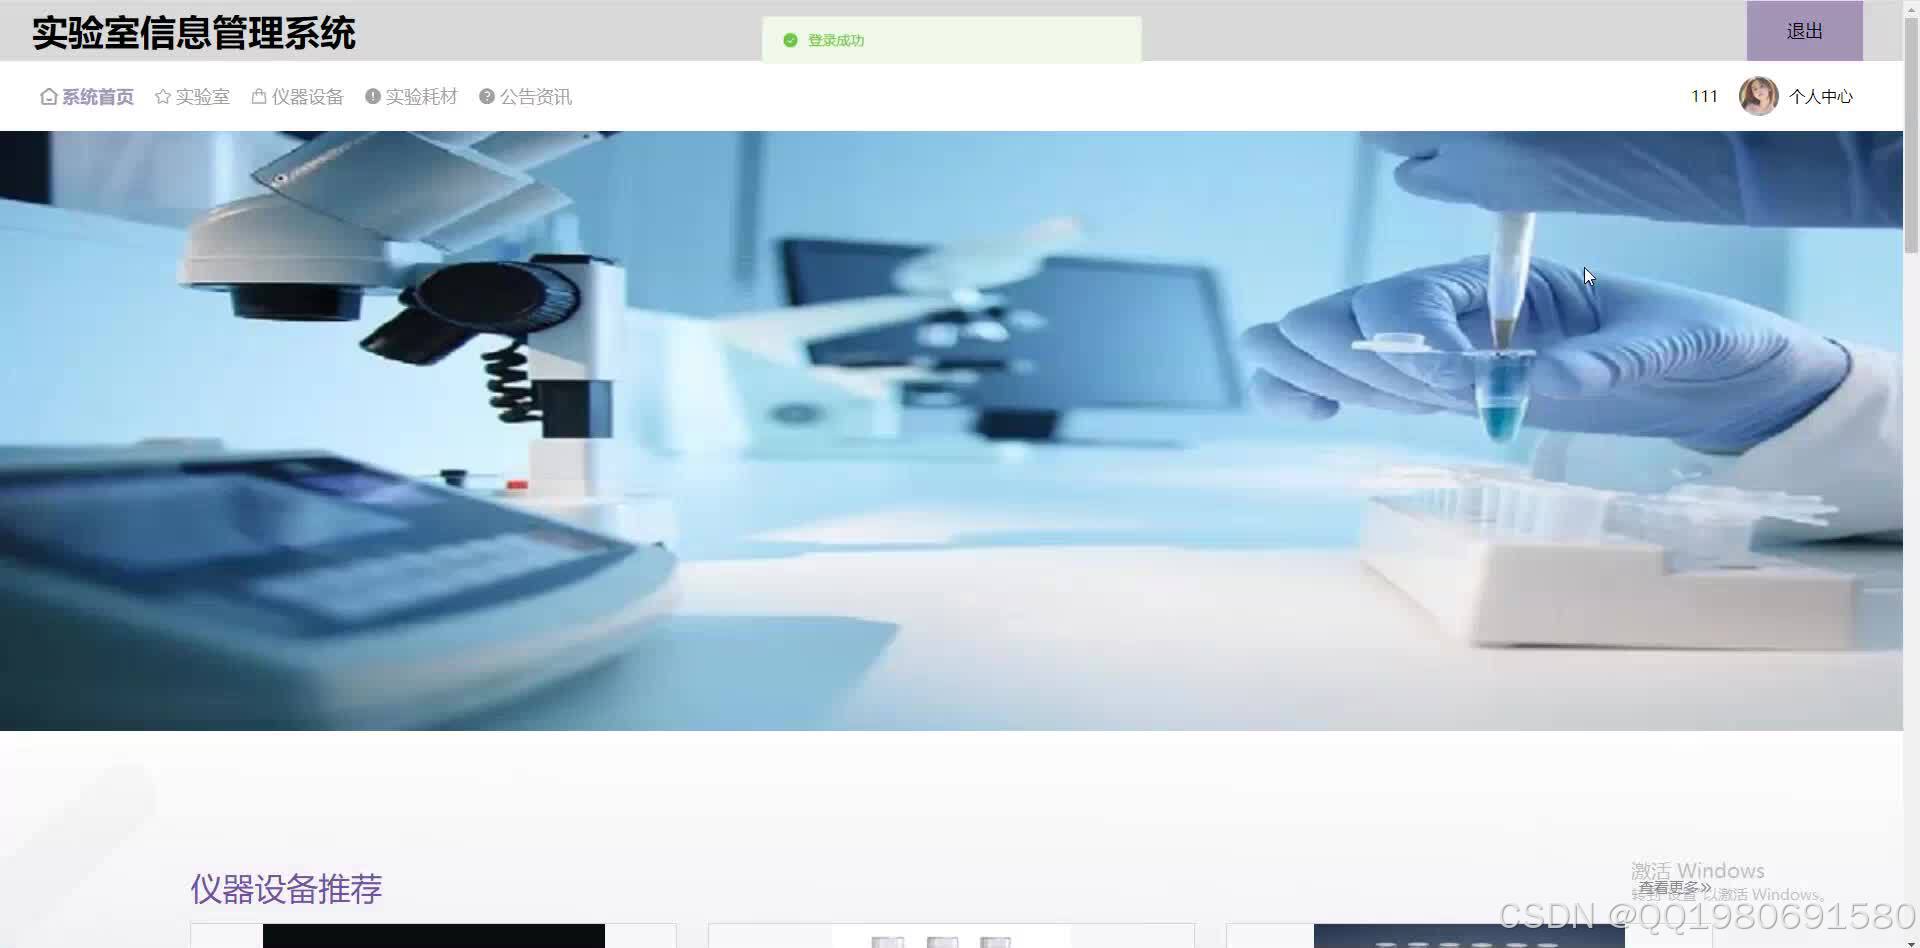Click 查看更多 link

1674,887
